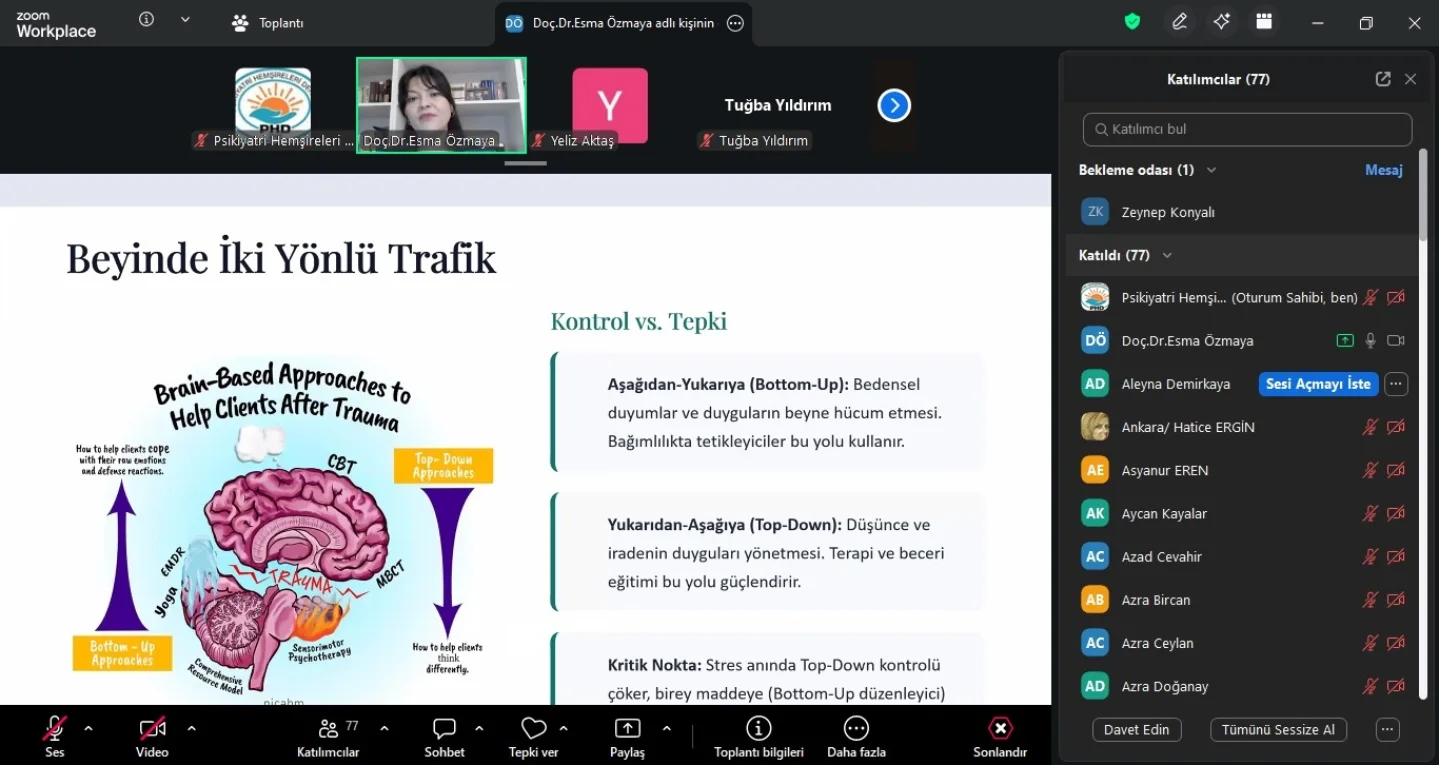Click the Davet Edin button
The height and width of the screenshot is (765, 1439).
pos(1136,730)
